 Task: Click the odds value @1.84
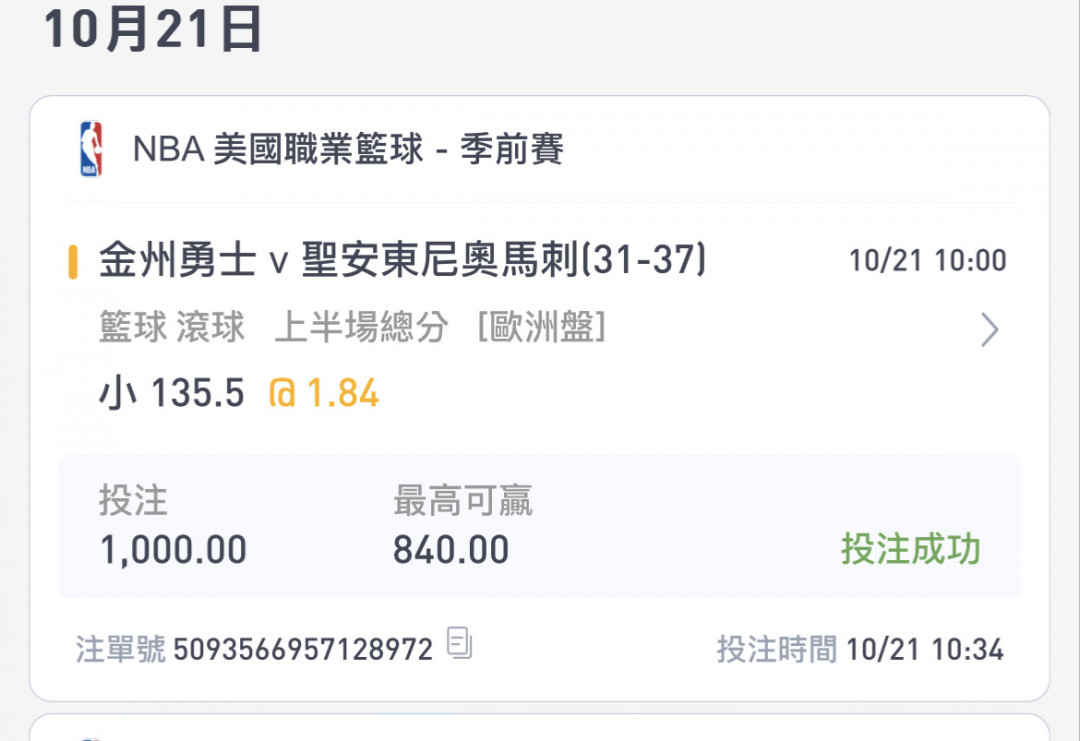coord(323,393)
